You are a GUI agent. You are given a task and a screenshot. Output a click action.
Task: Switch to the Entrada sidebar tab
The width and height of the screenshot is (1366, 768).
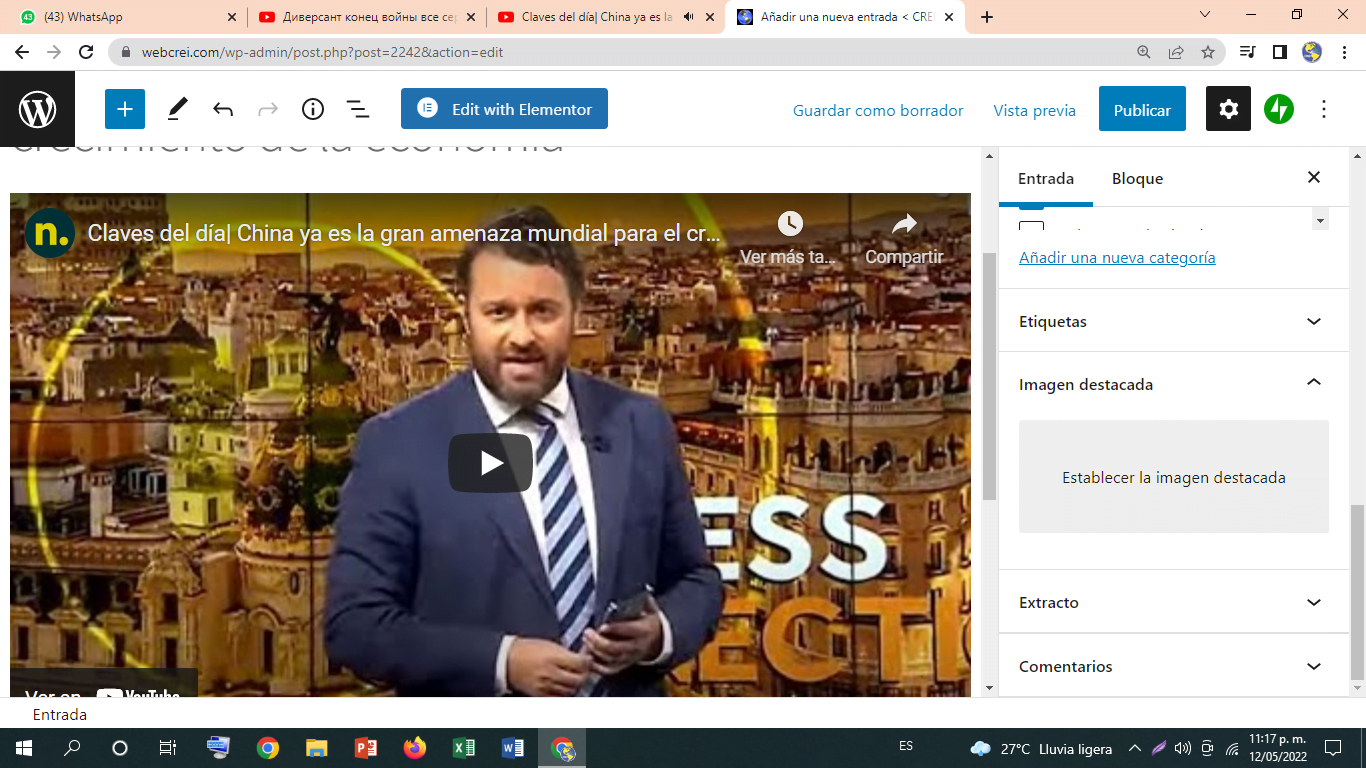1046,178
